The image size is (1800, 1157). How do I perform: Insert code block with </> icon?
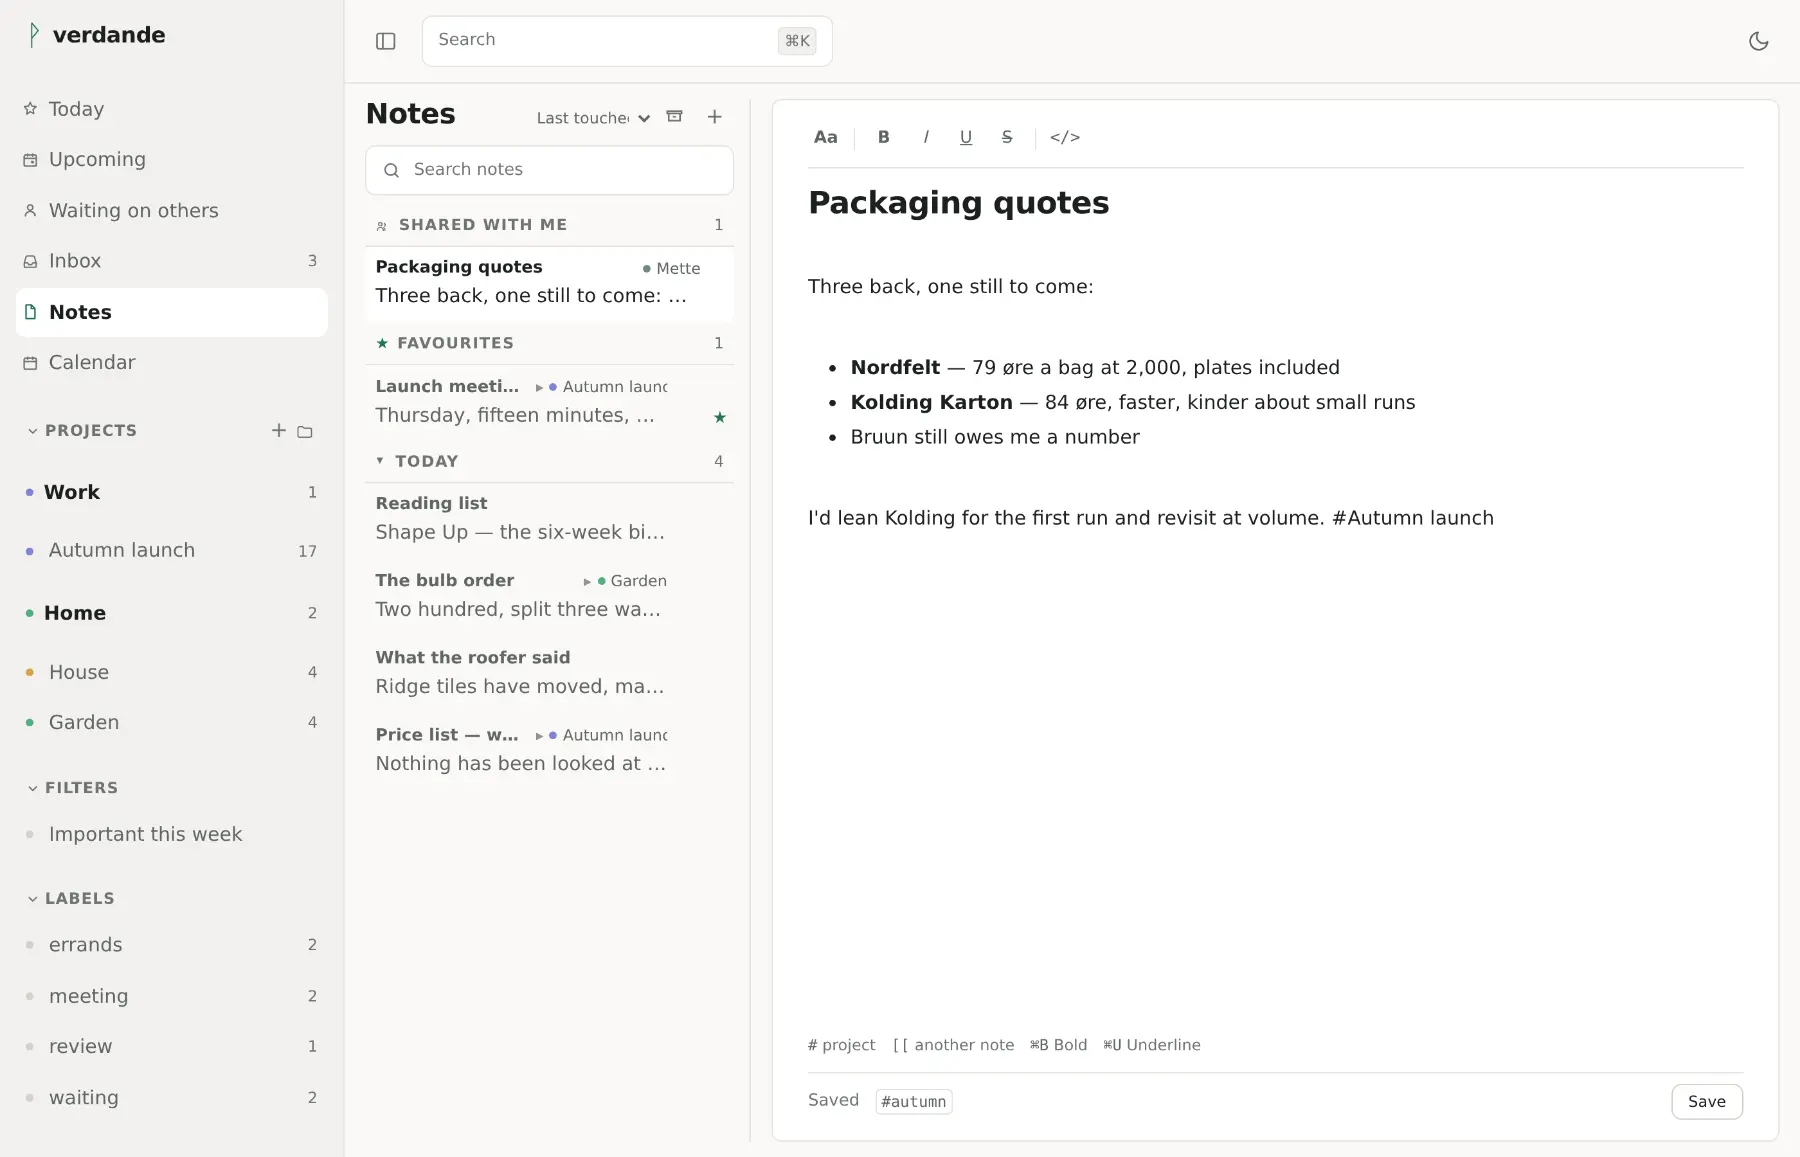coord(1065,137)
